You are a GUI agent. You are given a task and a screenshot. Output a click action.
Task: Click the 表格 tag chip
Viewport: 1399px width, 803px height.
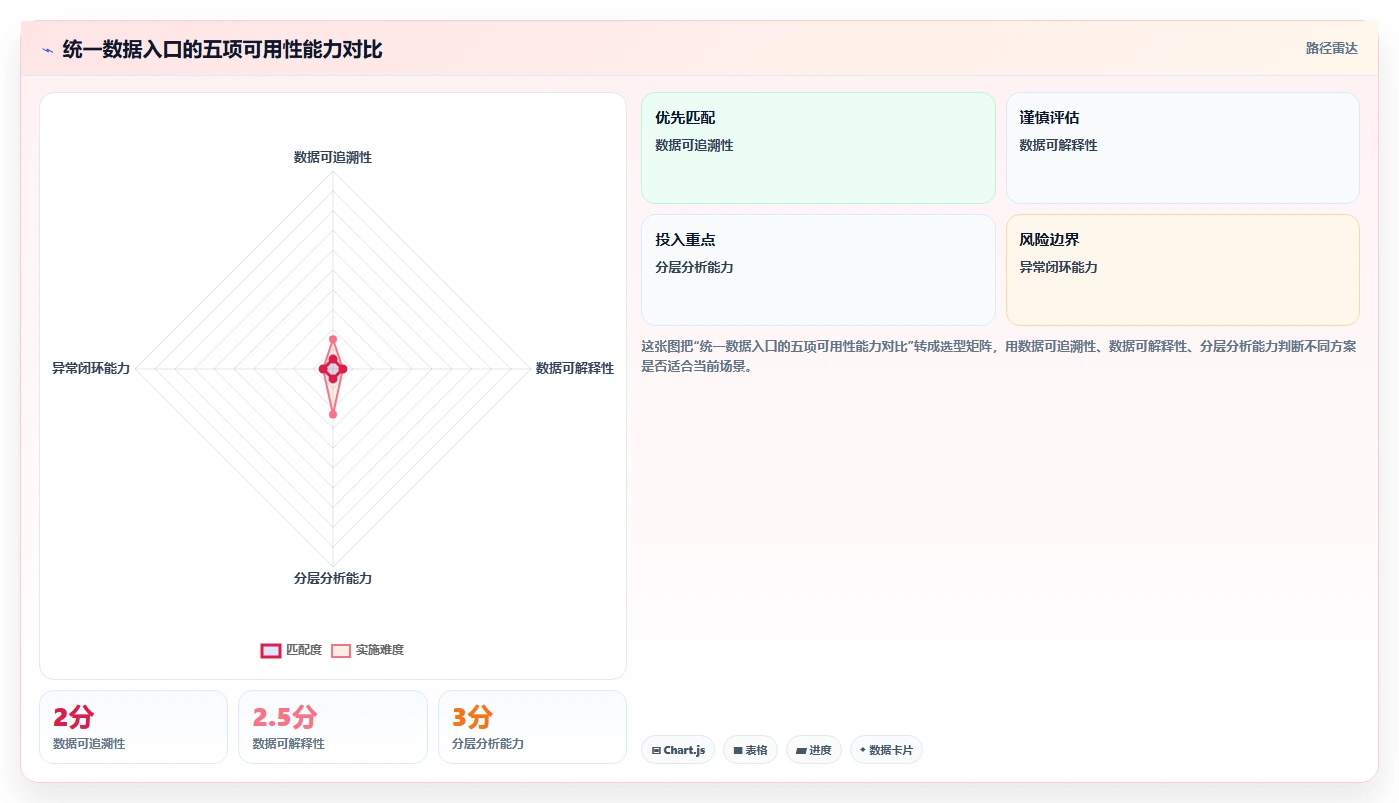pos(750,750)
